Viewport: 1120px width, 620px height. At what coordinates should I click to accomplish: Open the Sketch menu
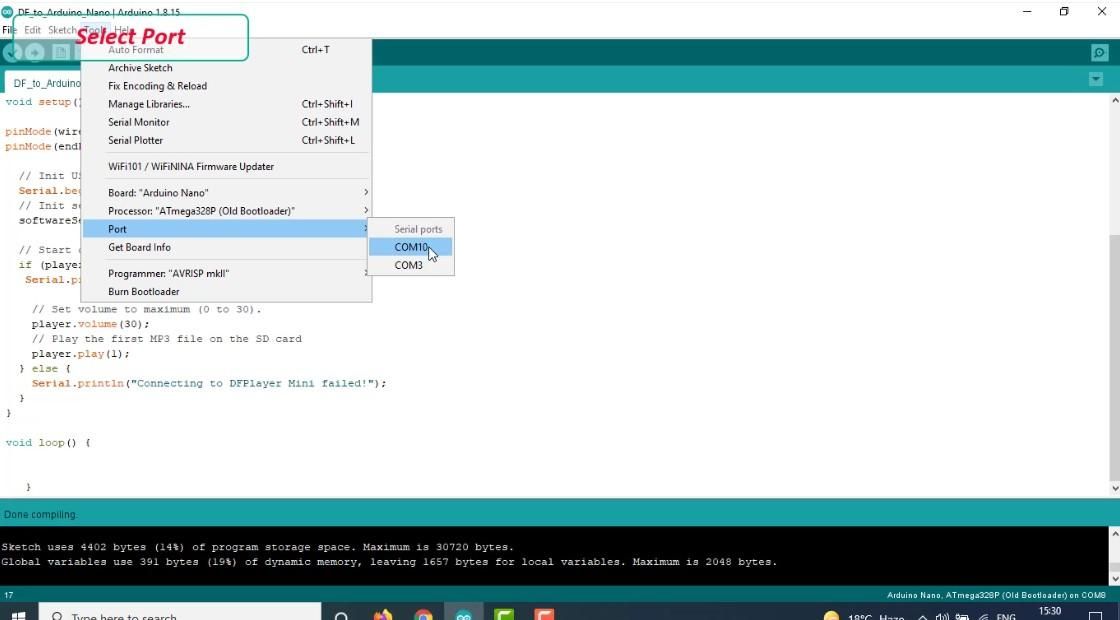click(x=62, y=29)
